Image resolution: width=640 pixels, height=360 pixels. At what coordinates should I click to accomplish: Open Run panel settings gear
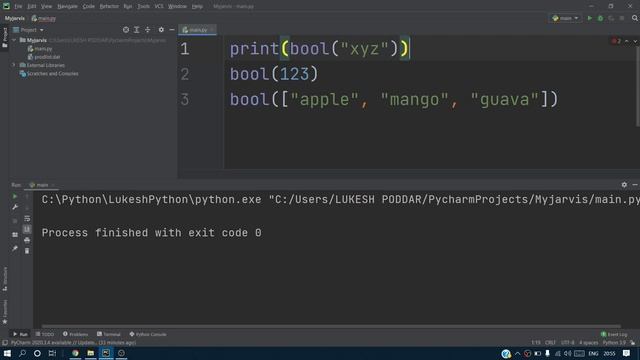[x=624, y=184]
